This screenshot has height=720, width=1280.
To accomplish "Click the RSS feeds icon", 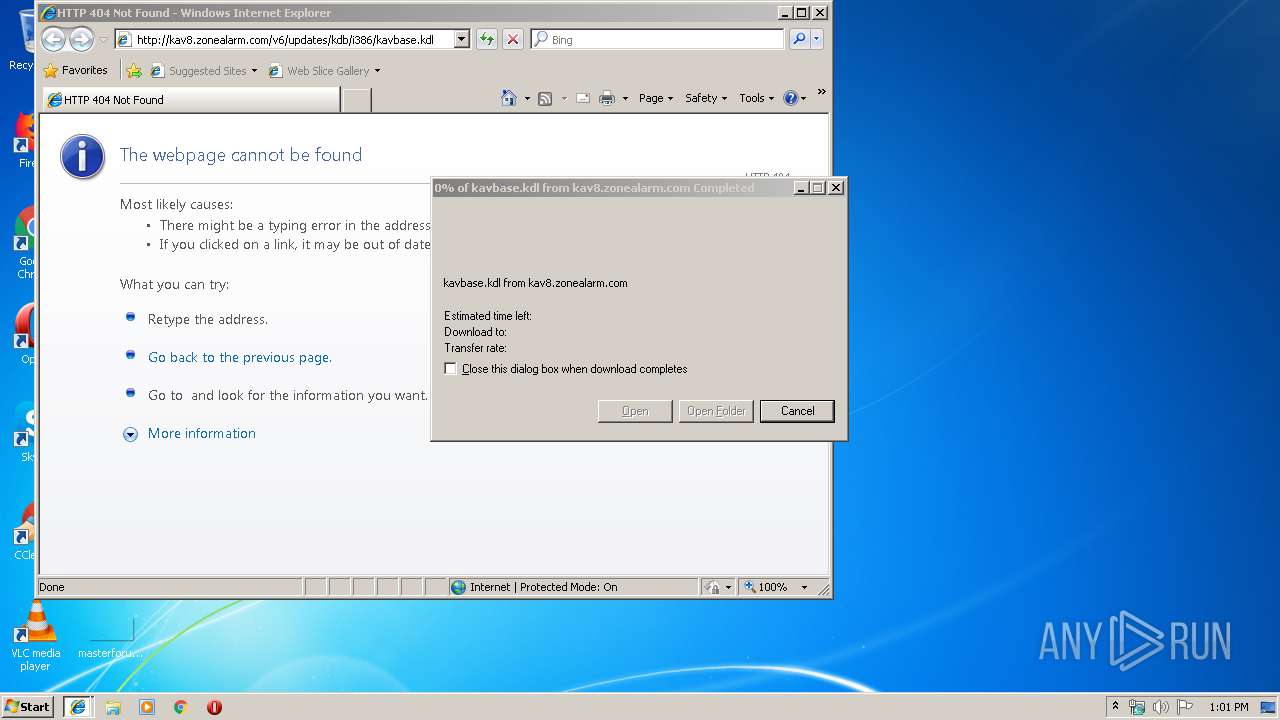I will coord(545,98).
